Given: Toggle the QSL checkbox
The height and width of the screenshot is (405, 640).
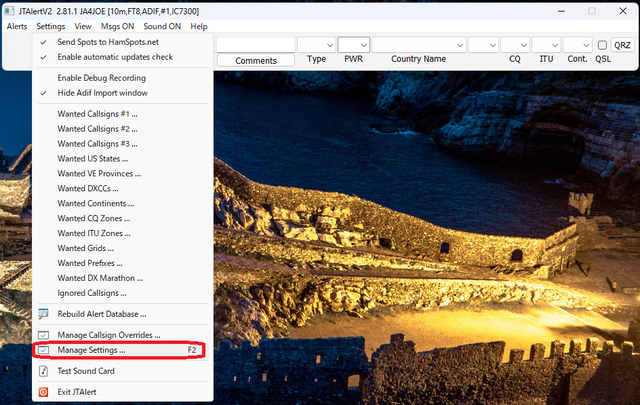Looking at the screenshot, I should (x=602, y=45).
